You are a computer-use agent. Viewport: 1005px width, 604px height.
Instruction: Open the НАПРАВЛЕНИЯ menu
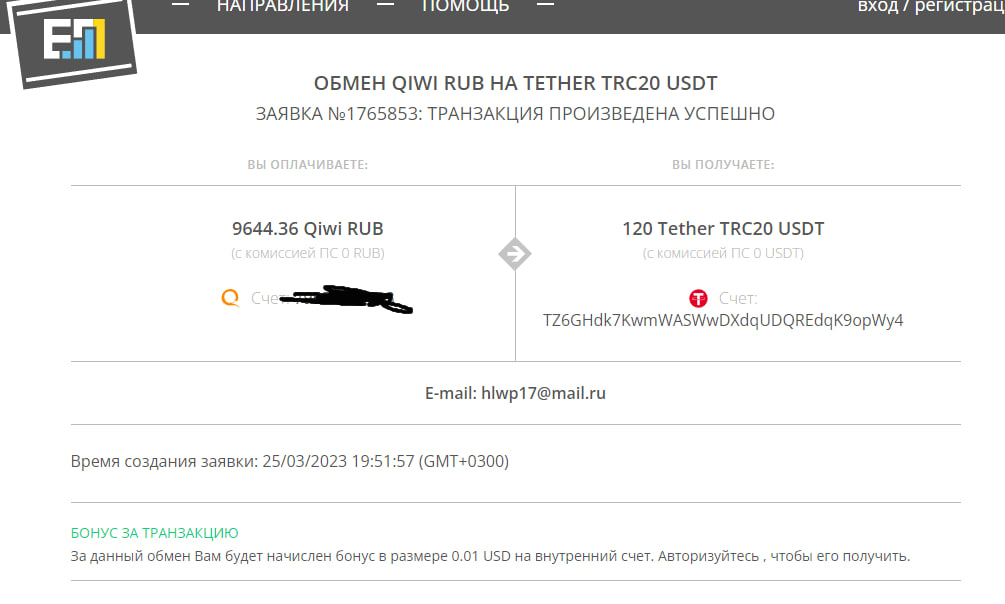283,6
